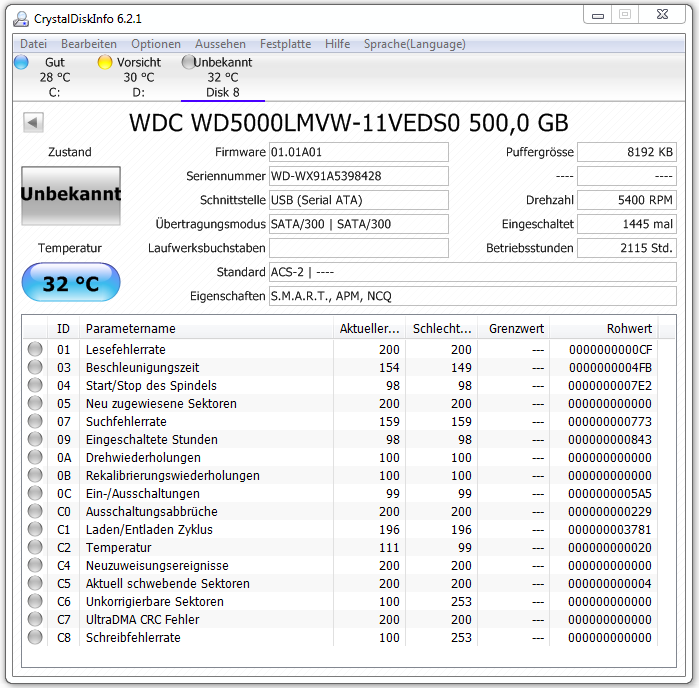Click status circle for Aktuell schwebende Sektoren
This screenshot has width=699, height=688.
[35, 583]
